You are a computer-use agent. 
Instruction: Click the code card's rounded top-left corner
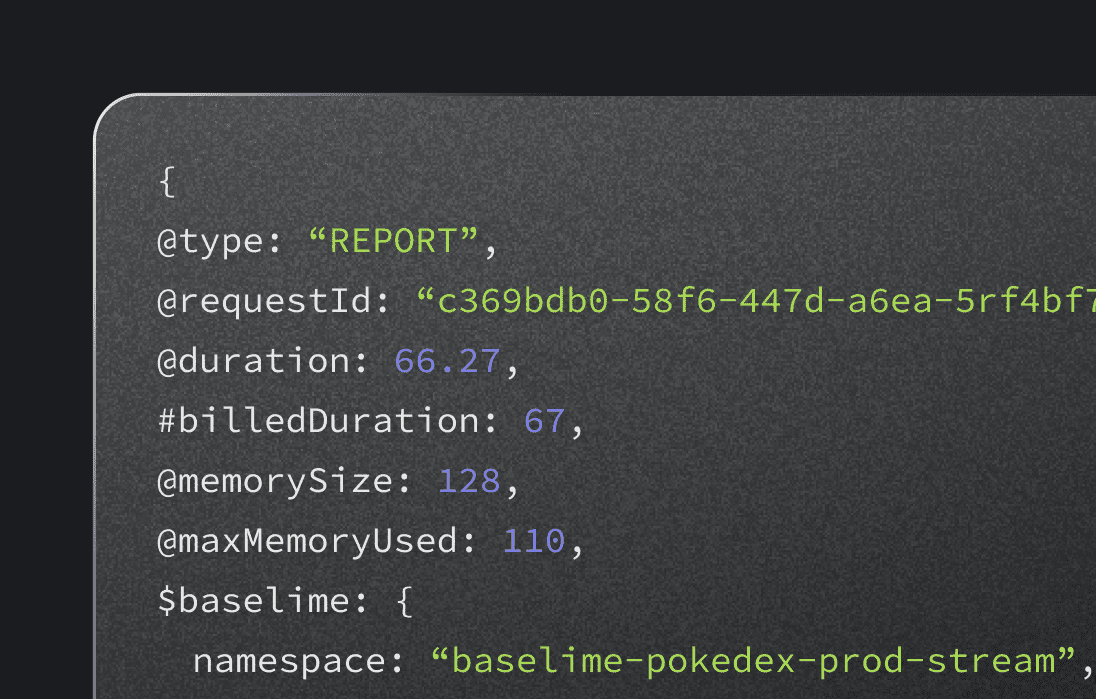pyautogui.click(x=109, y=110)
